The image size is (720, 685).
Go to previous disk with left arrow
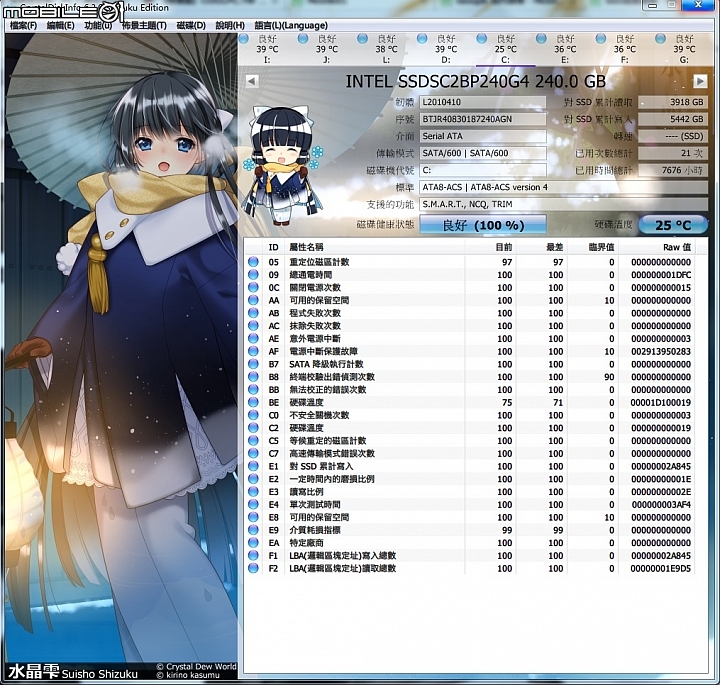click(252, 81)
